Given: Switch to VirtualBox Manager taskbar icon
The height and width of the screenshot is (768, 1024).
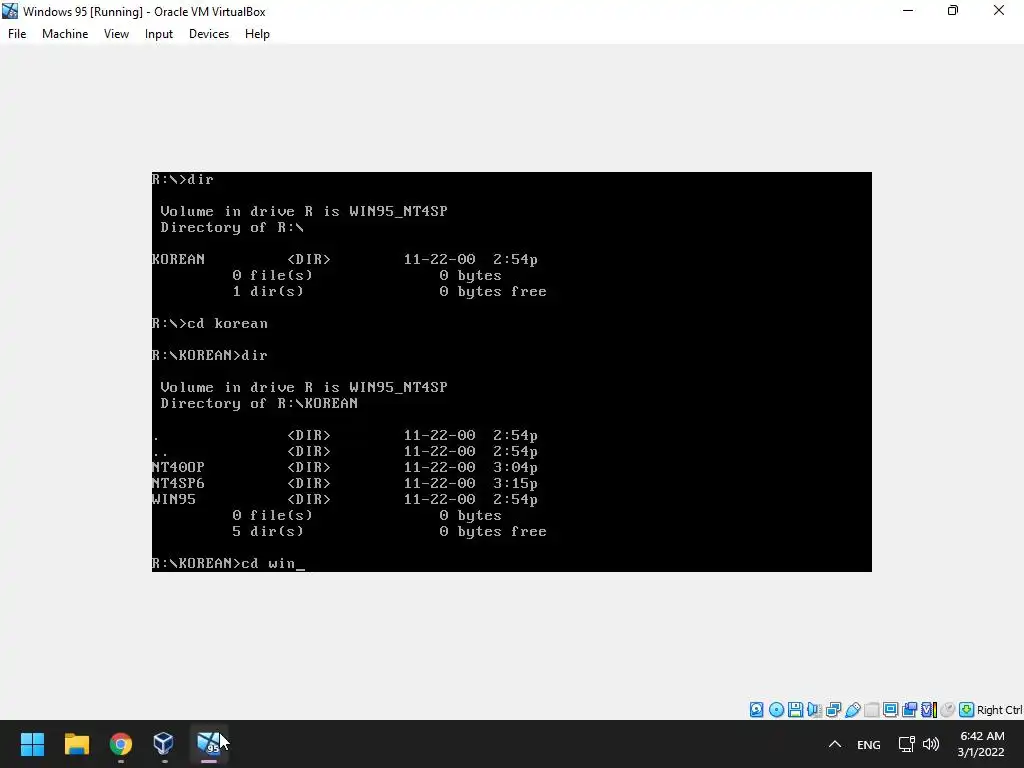Looking at the screenshot, I should coord(164,744).
